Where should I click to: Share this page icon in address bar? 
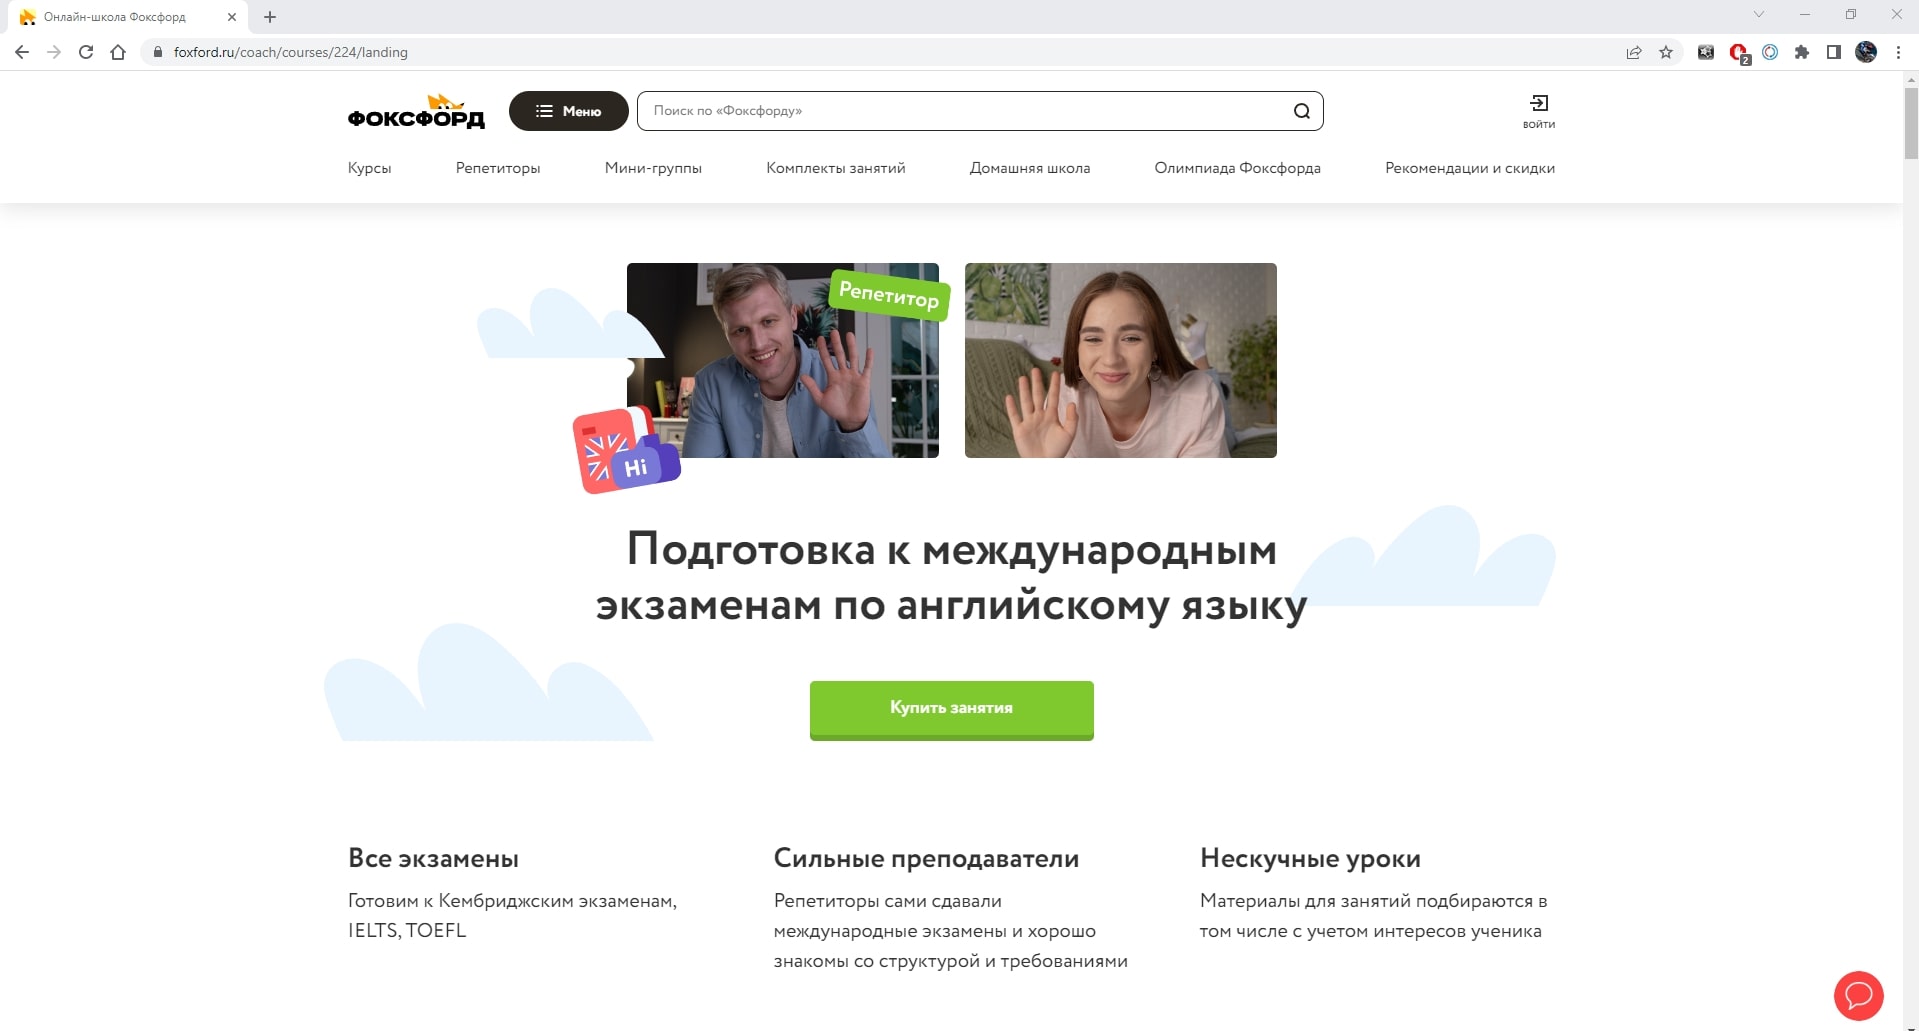pos(1634,52)
